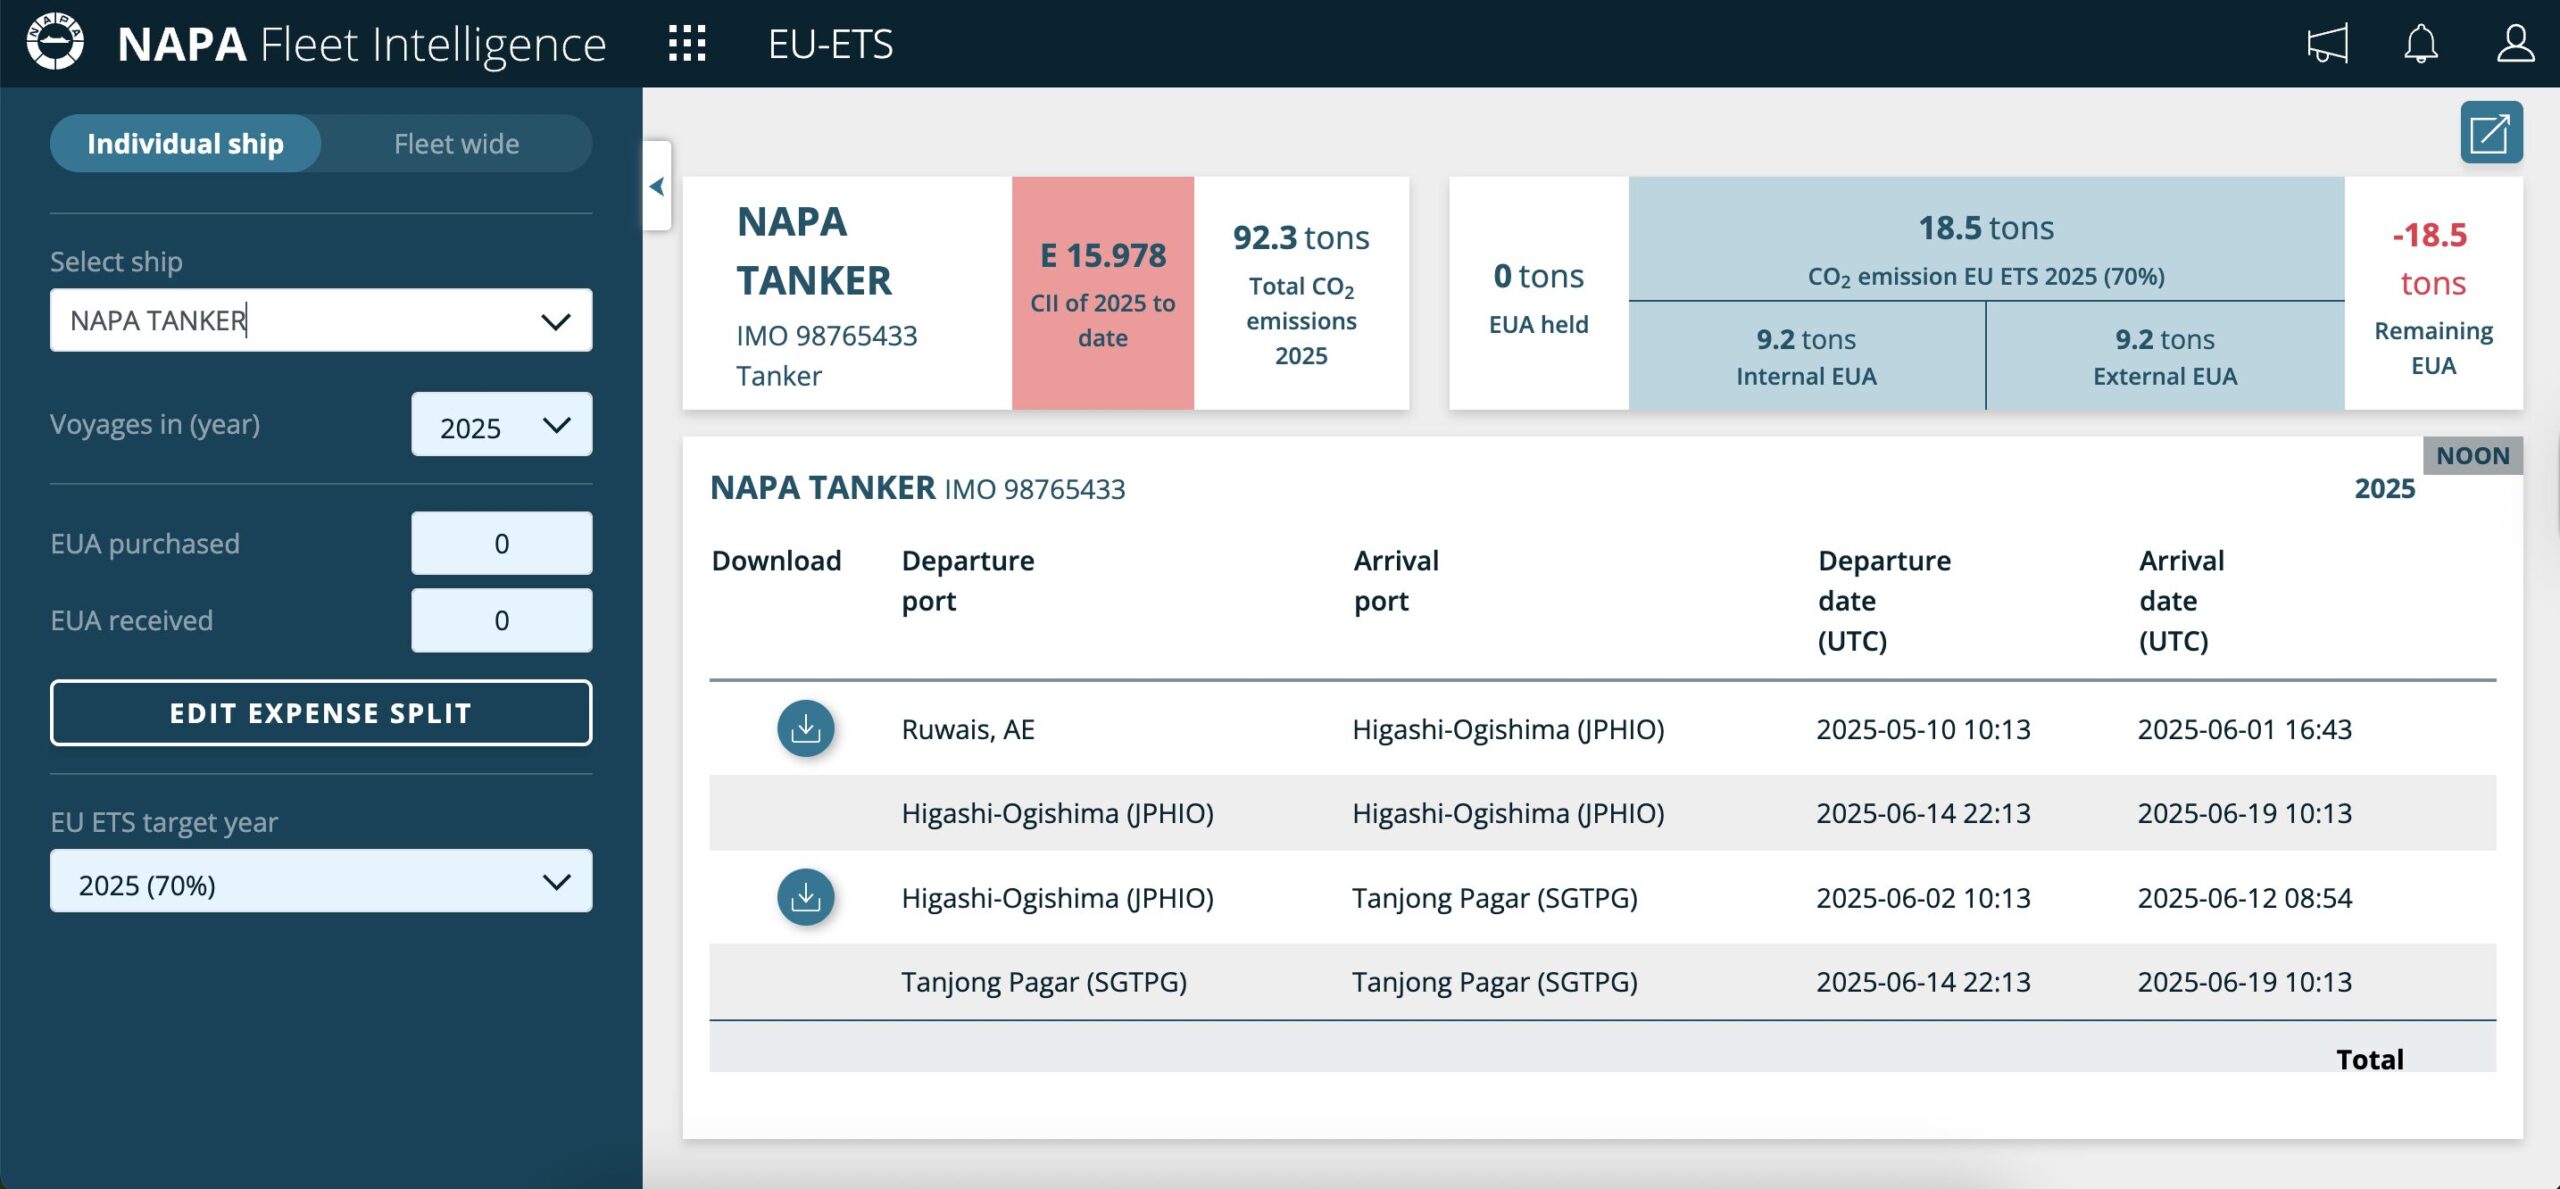Click the EU-ETS module title

(830, 44)
